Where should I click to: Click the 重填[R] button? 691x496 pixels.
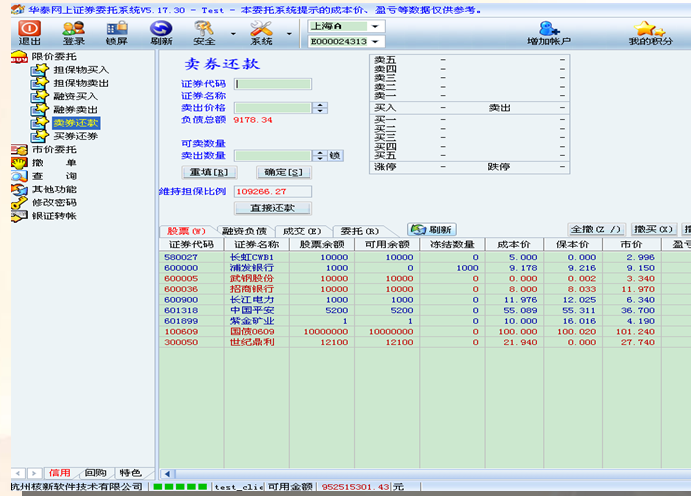209,172
